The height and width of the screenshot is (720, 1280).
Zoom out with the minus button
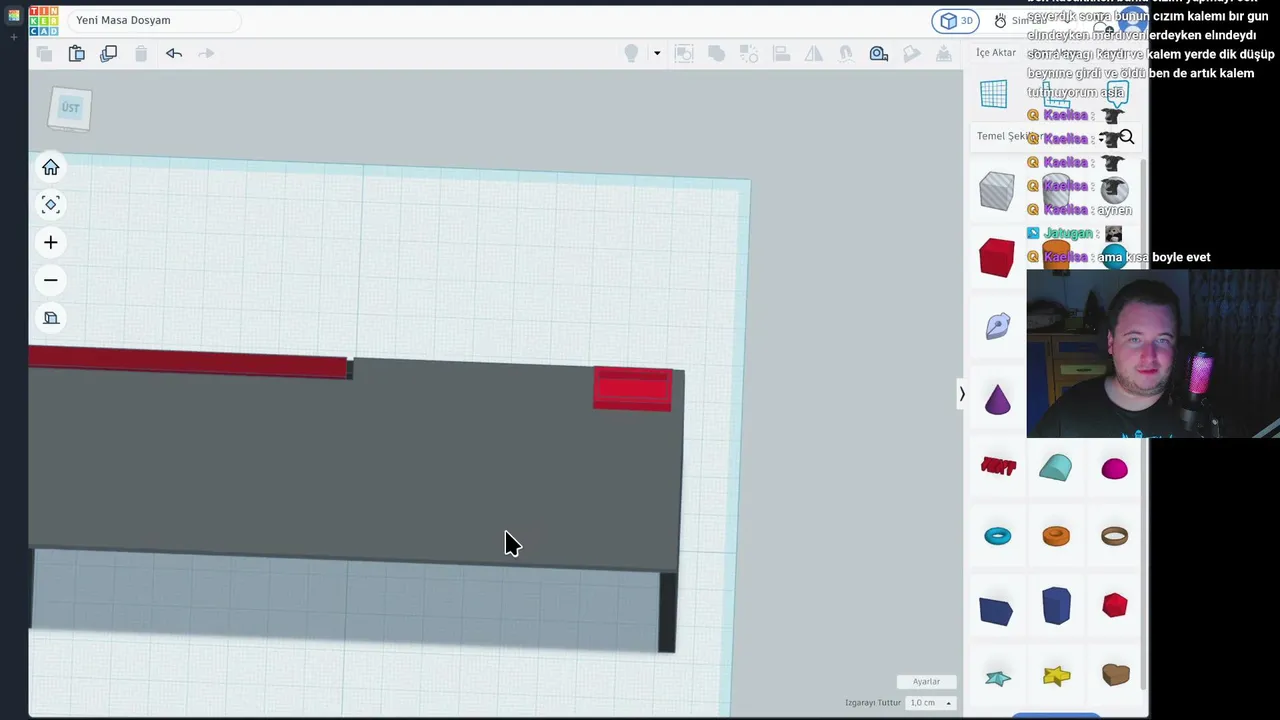[x=51, y=280]
